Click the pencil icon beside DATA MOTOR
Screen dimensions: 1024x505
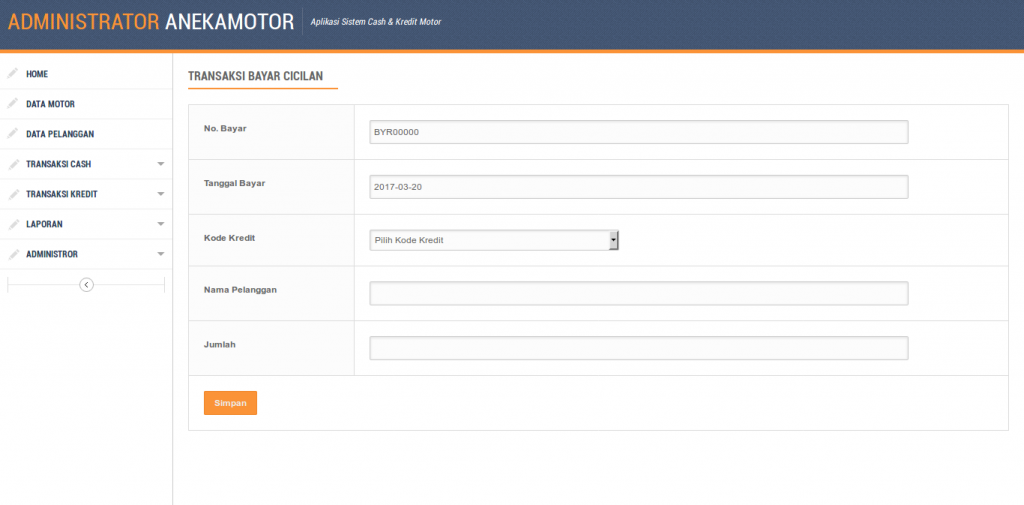[12, 104]
